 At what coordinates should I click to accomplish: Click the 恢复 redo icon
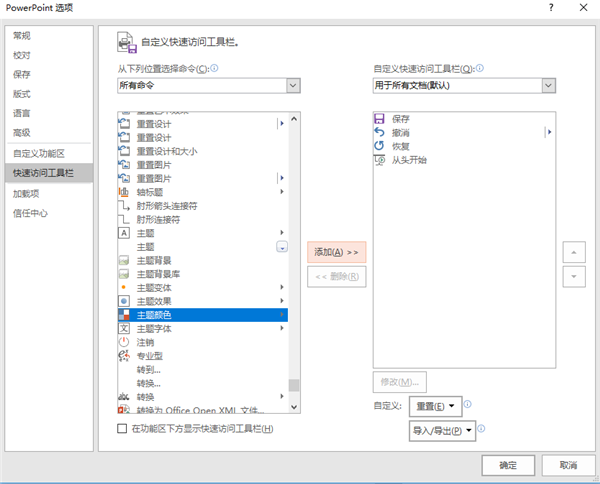[379, 146]
